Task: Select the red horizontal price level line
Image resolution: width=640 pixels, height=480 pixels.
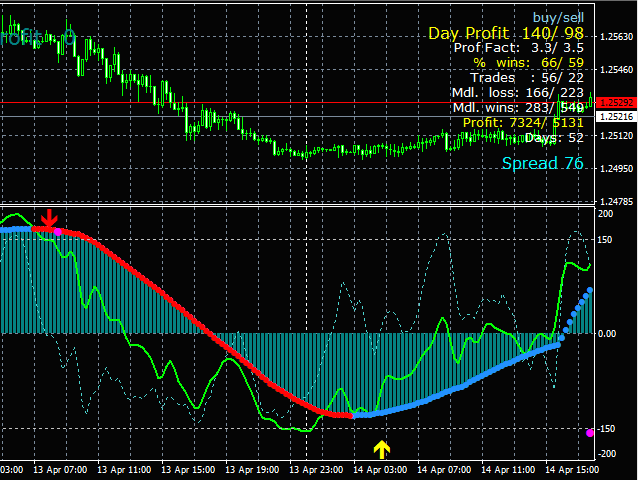Action: click(300, 103)
